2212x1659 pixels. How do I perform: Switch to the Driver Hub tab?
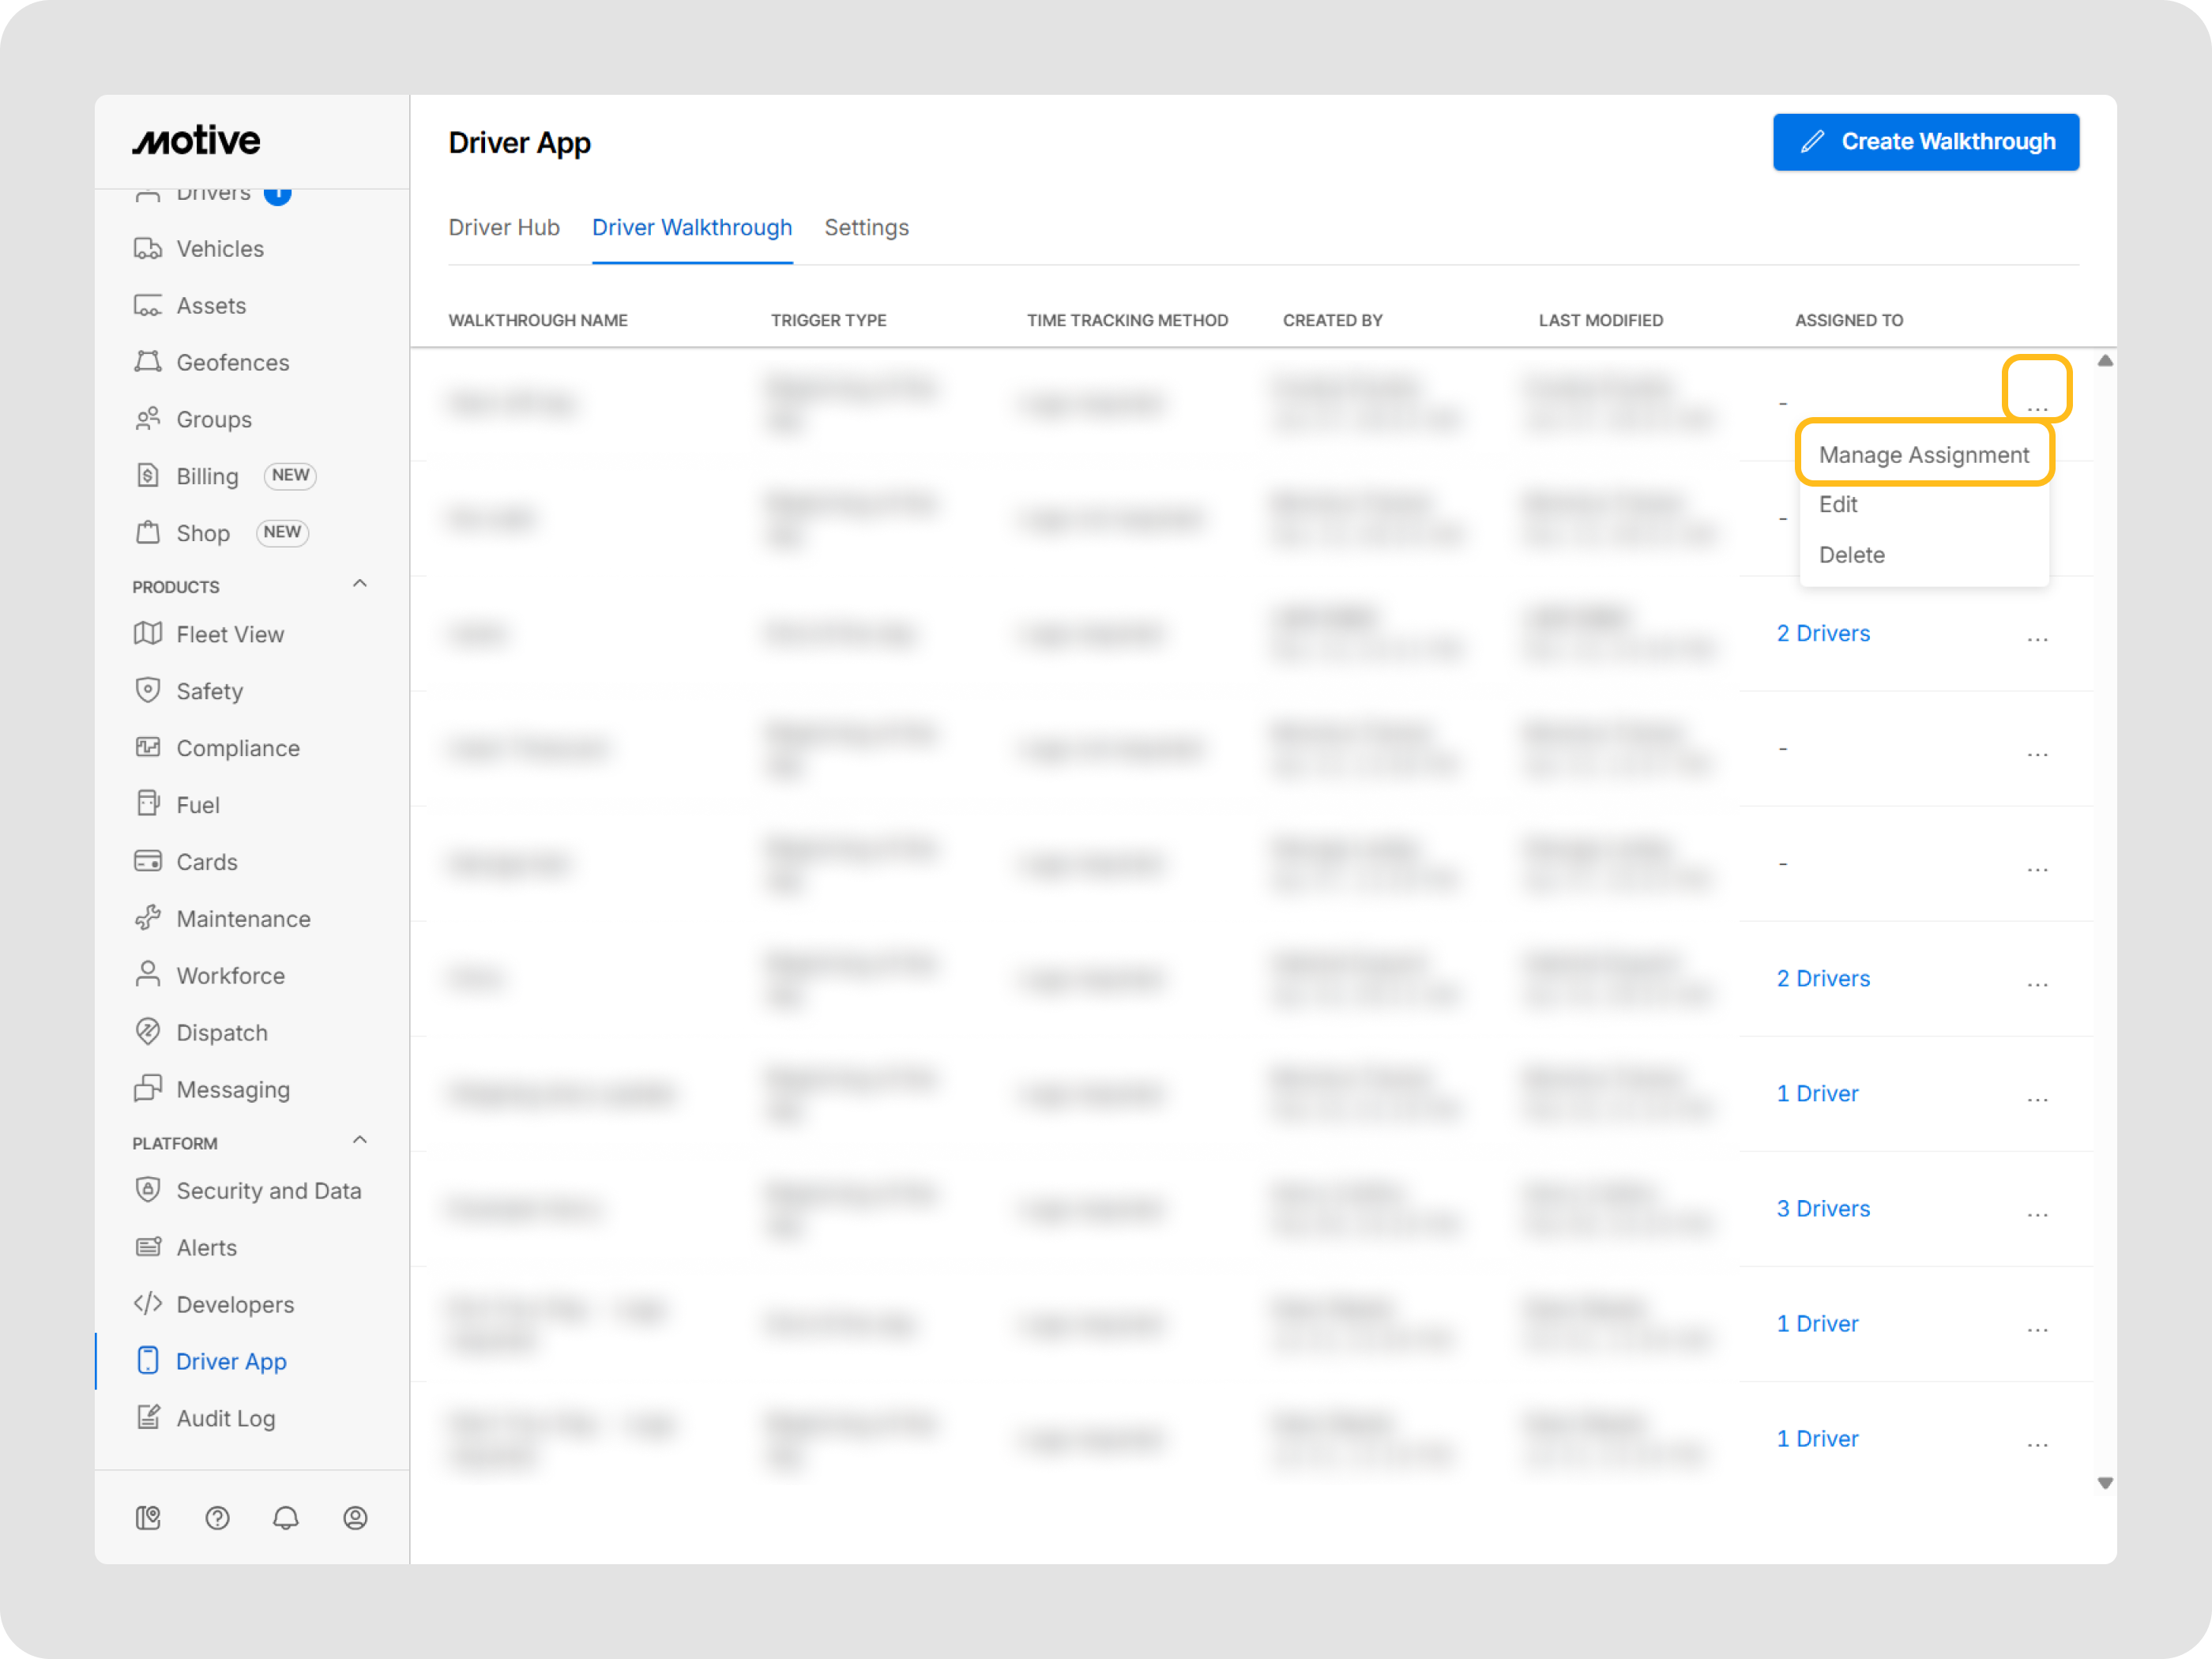pos(504,228)
